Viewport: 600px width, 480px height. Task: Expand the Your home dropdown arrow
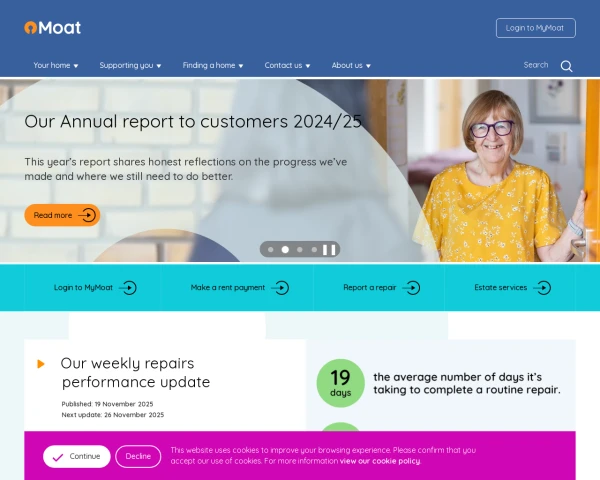coord(76,66)
